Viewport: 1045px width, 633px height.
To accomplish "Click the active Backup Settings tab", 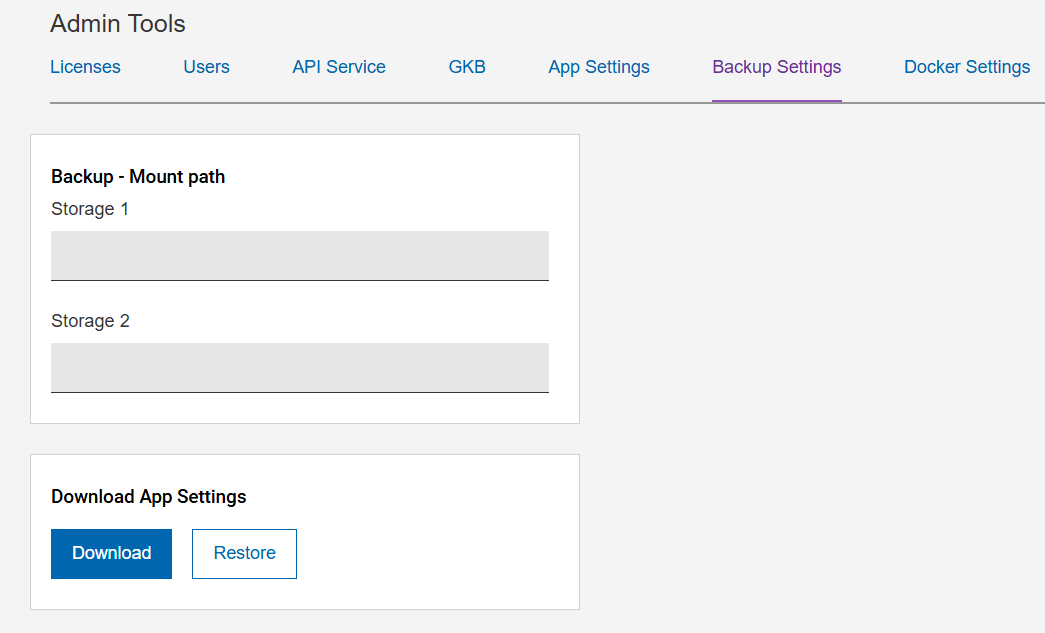I will pyautogui.click(x=776, y=67).
